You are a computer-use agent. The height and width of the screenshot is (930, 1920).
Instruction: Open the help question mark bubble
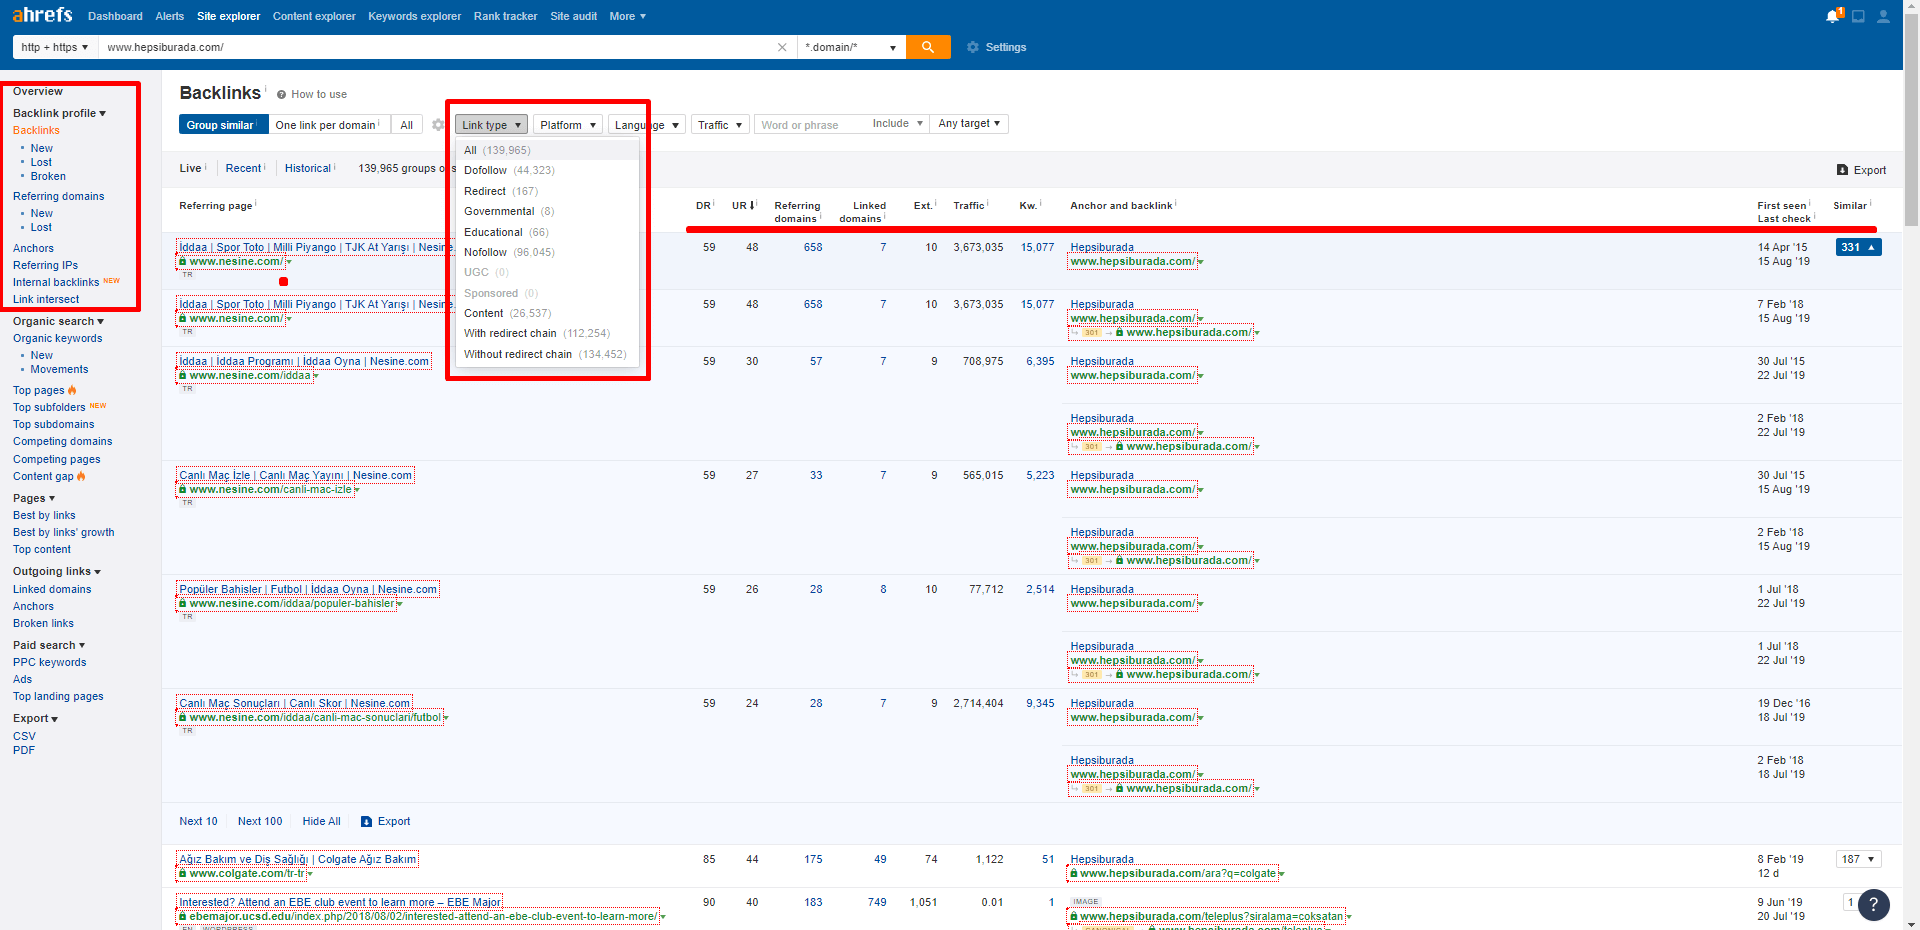1874,905
